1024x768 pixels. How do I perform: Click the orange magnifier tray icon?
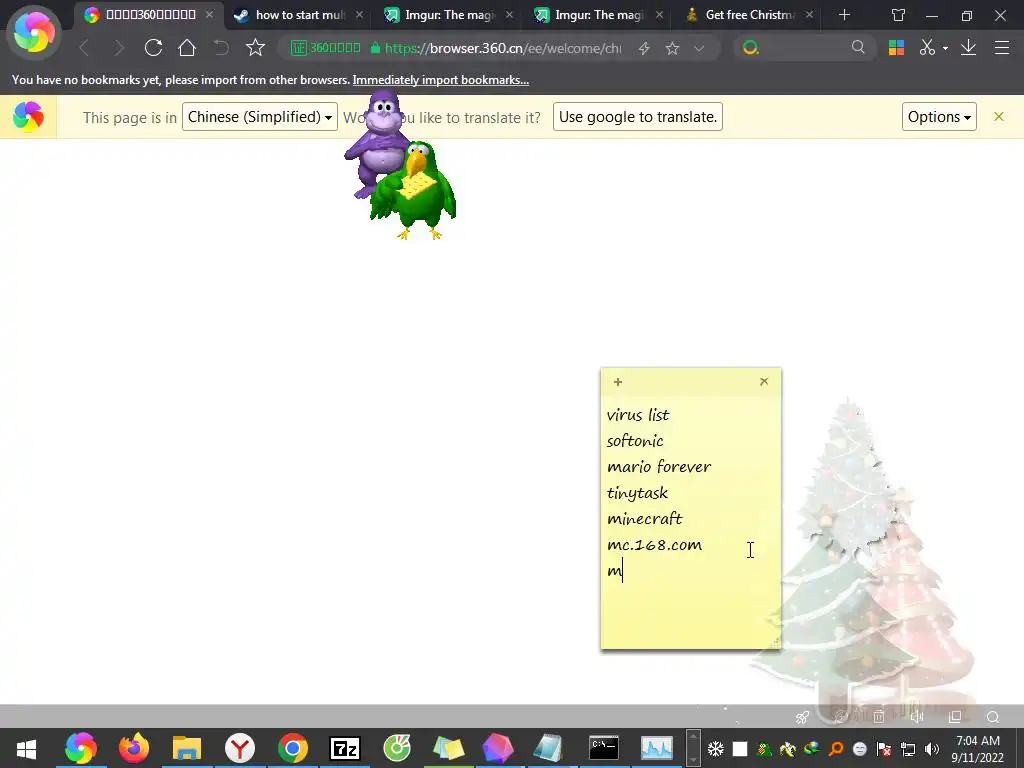836,748
